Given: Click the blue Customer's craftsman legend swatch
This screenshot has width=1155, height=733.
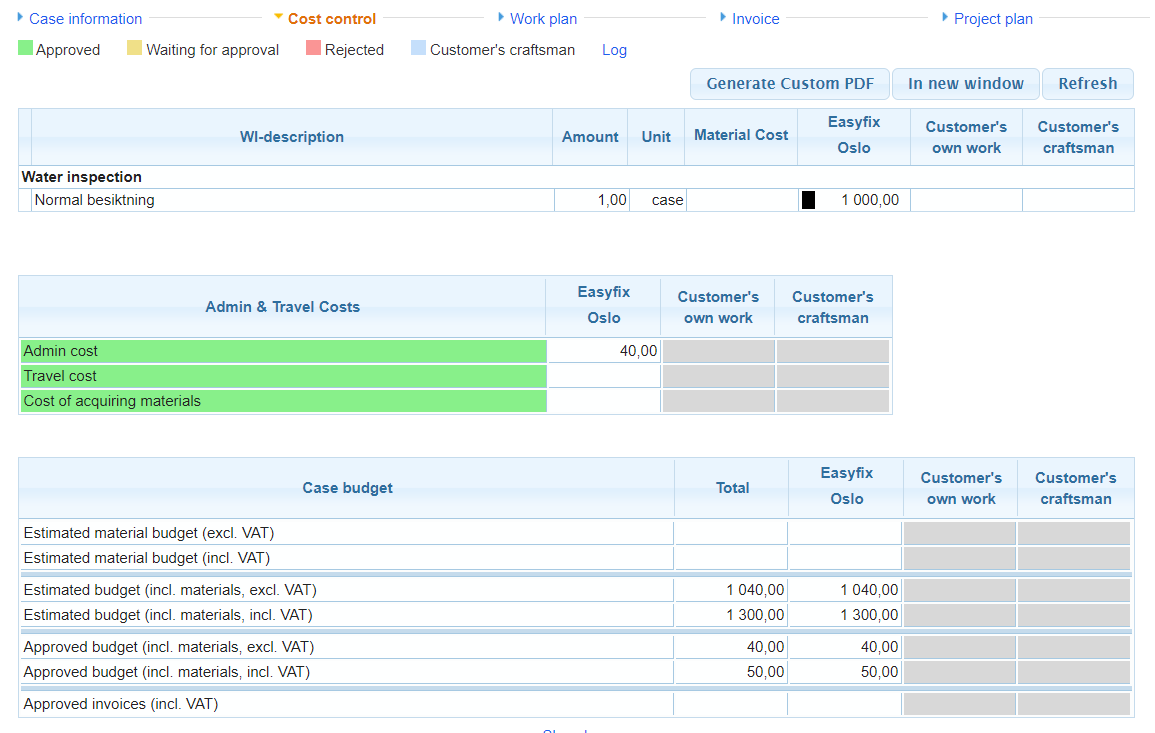Looking at the screenshot, I should 418,48.
